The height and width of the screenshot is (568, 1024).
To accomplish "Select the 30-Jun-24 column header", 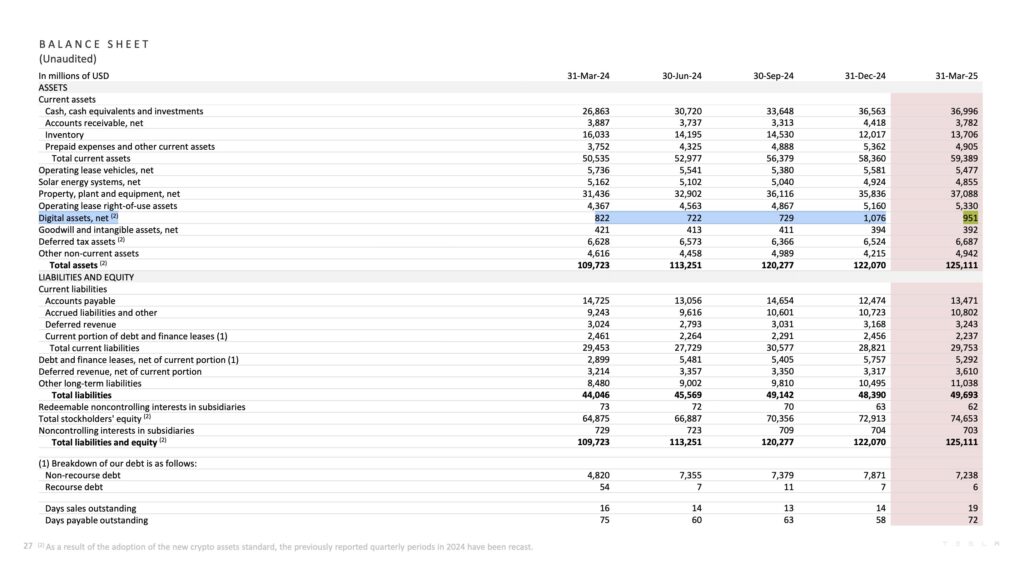I will pos(682,76).
